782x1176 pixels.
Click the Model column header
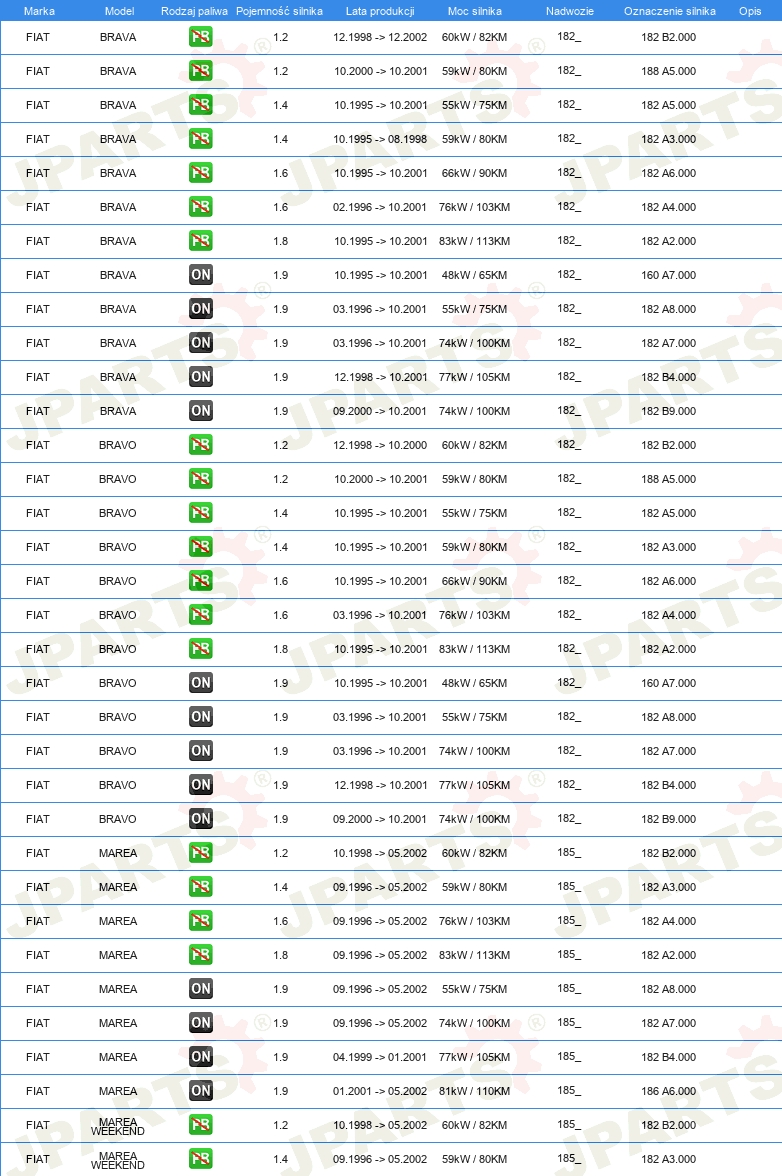pyautogui.click(x=119, y=11)
